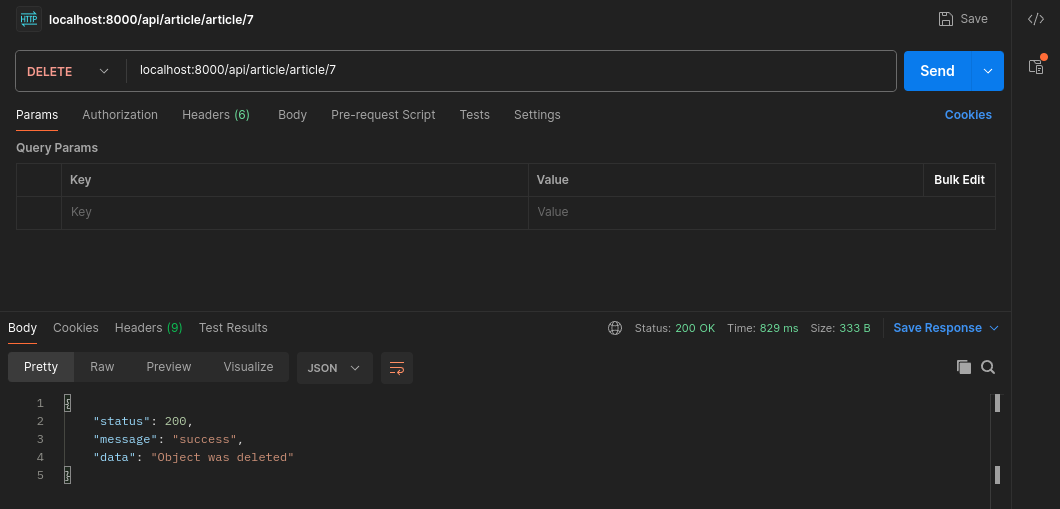Switch to the Authorization tab
Viewport: 1060px width, 509px height.
[120, 115]
